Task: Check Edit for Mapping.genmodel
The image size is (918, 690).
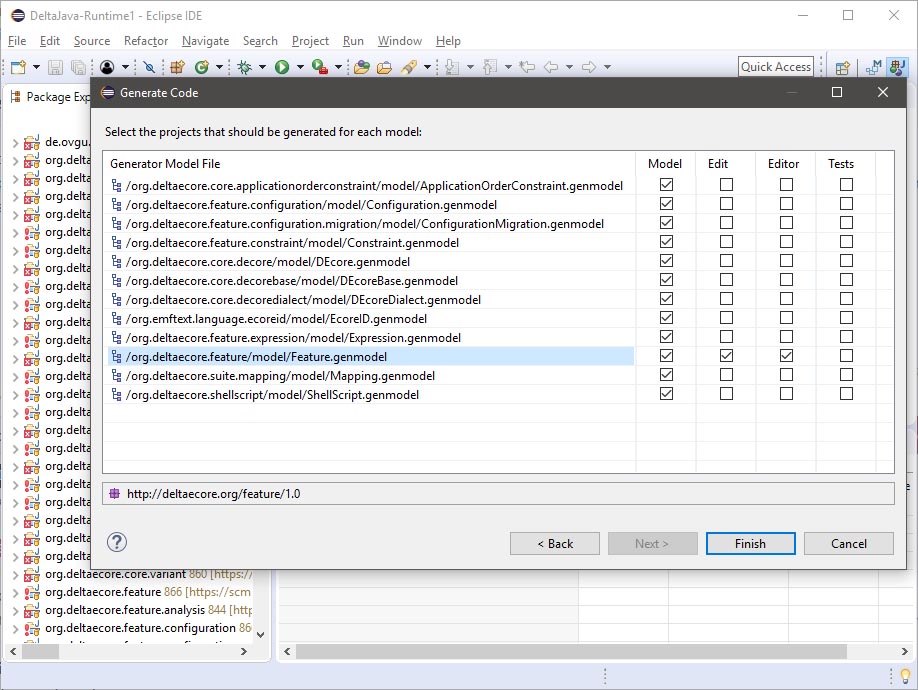Action: pos(727,375)
